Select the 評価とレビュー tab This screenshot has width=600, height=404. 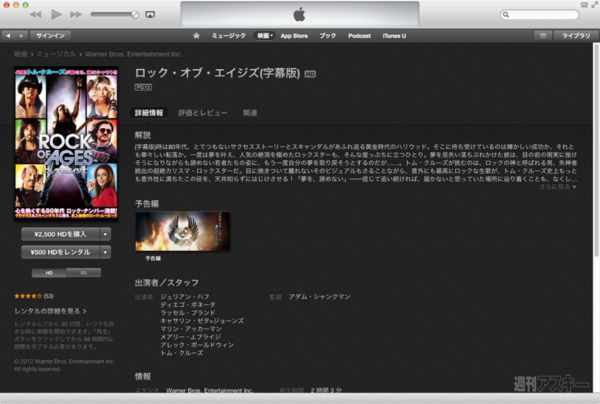(x=203, y=113)
